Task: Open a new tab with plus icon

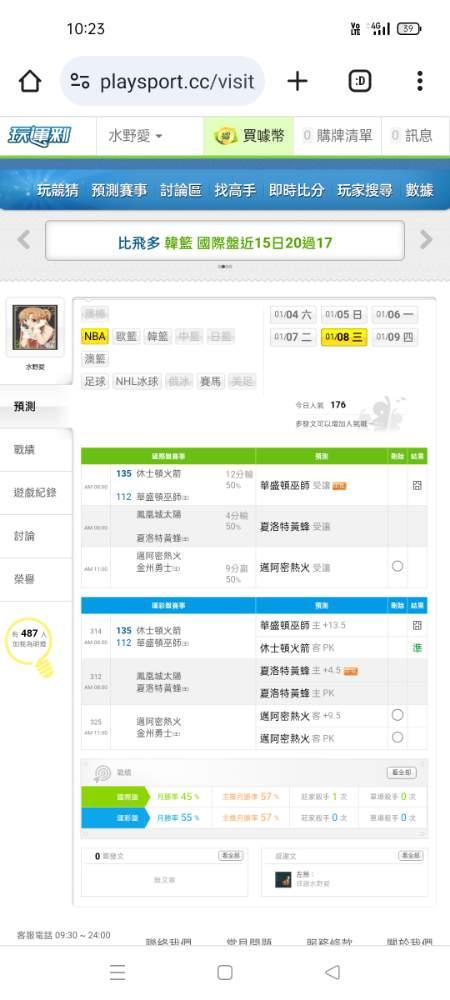Action: click(297, 81)
